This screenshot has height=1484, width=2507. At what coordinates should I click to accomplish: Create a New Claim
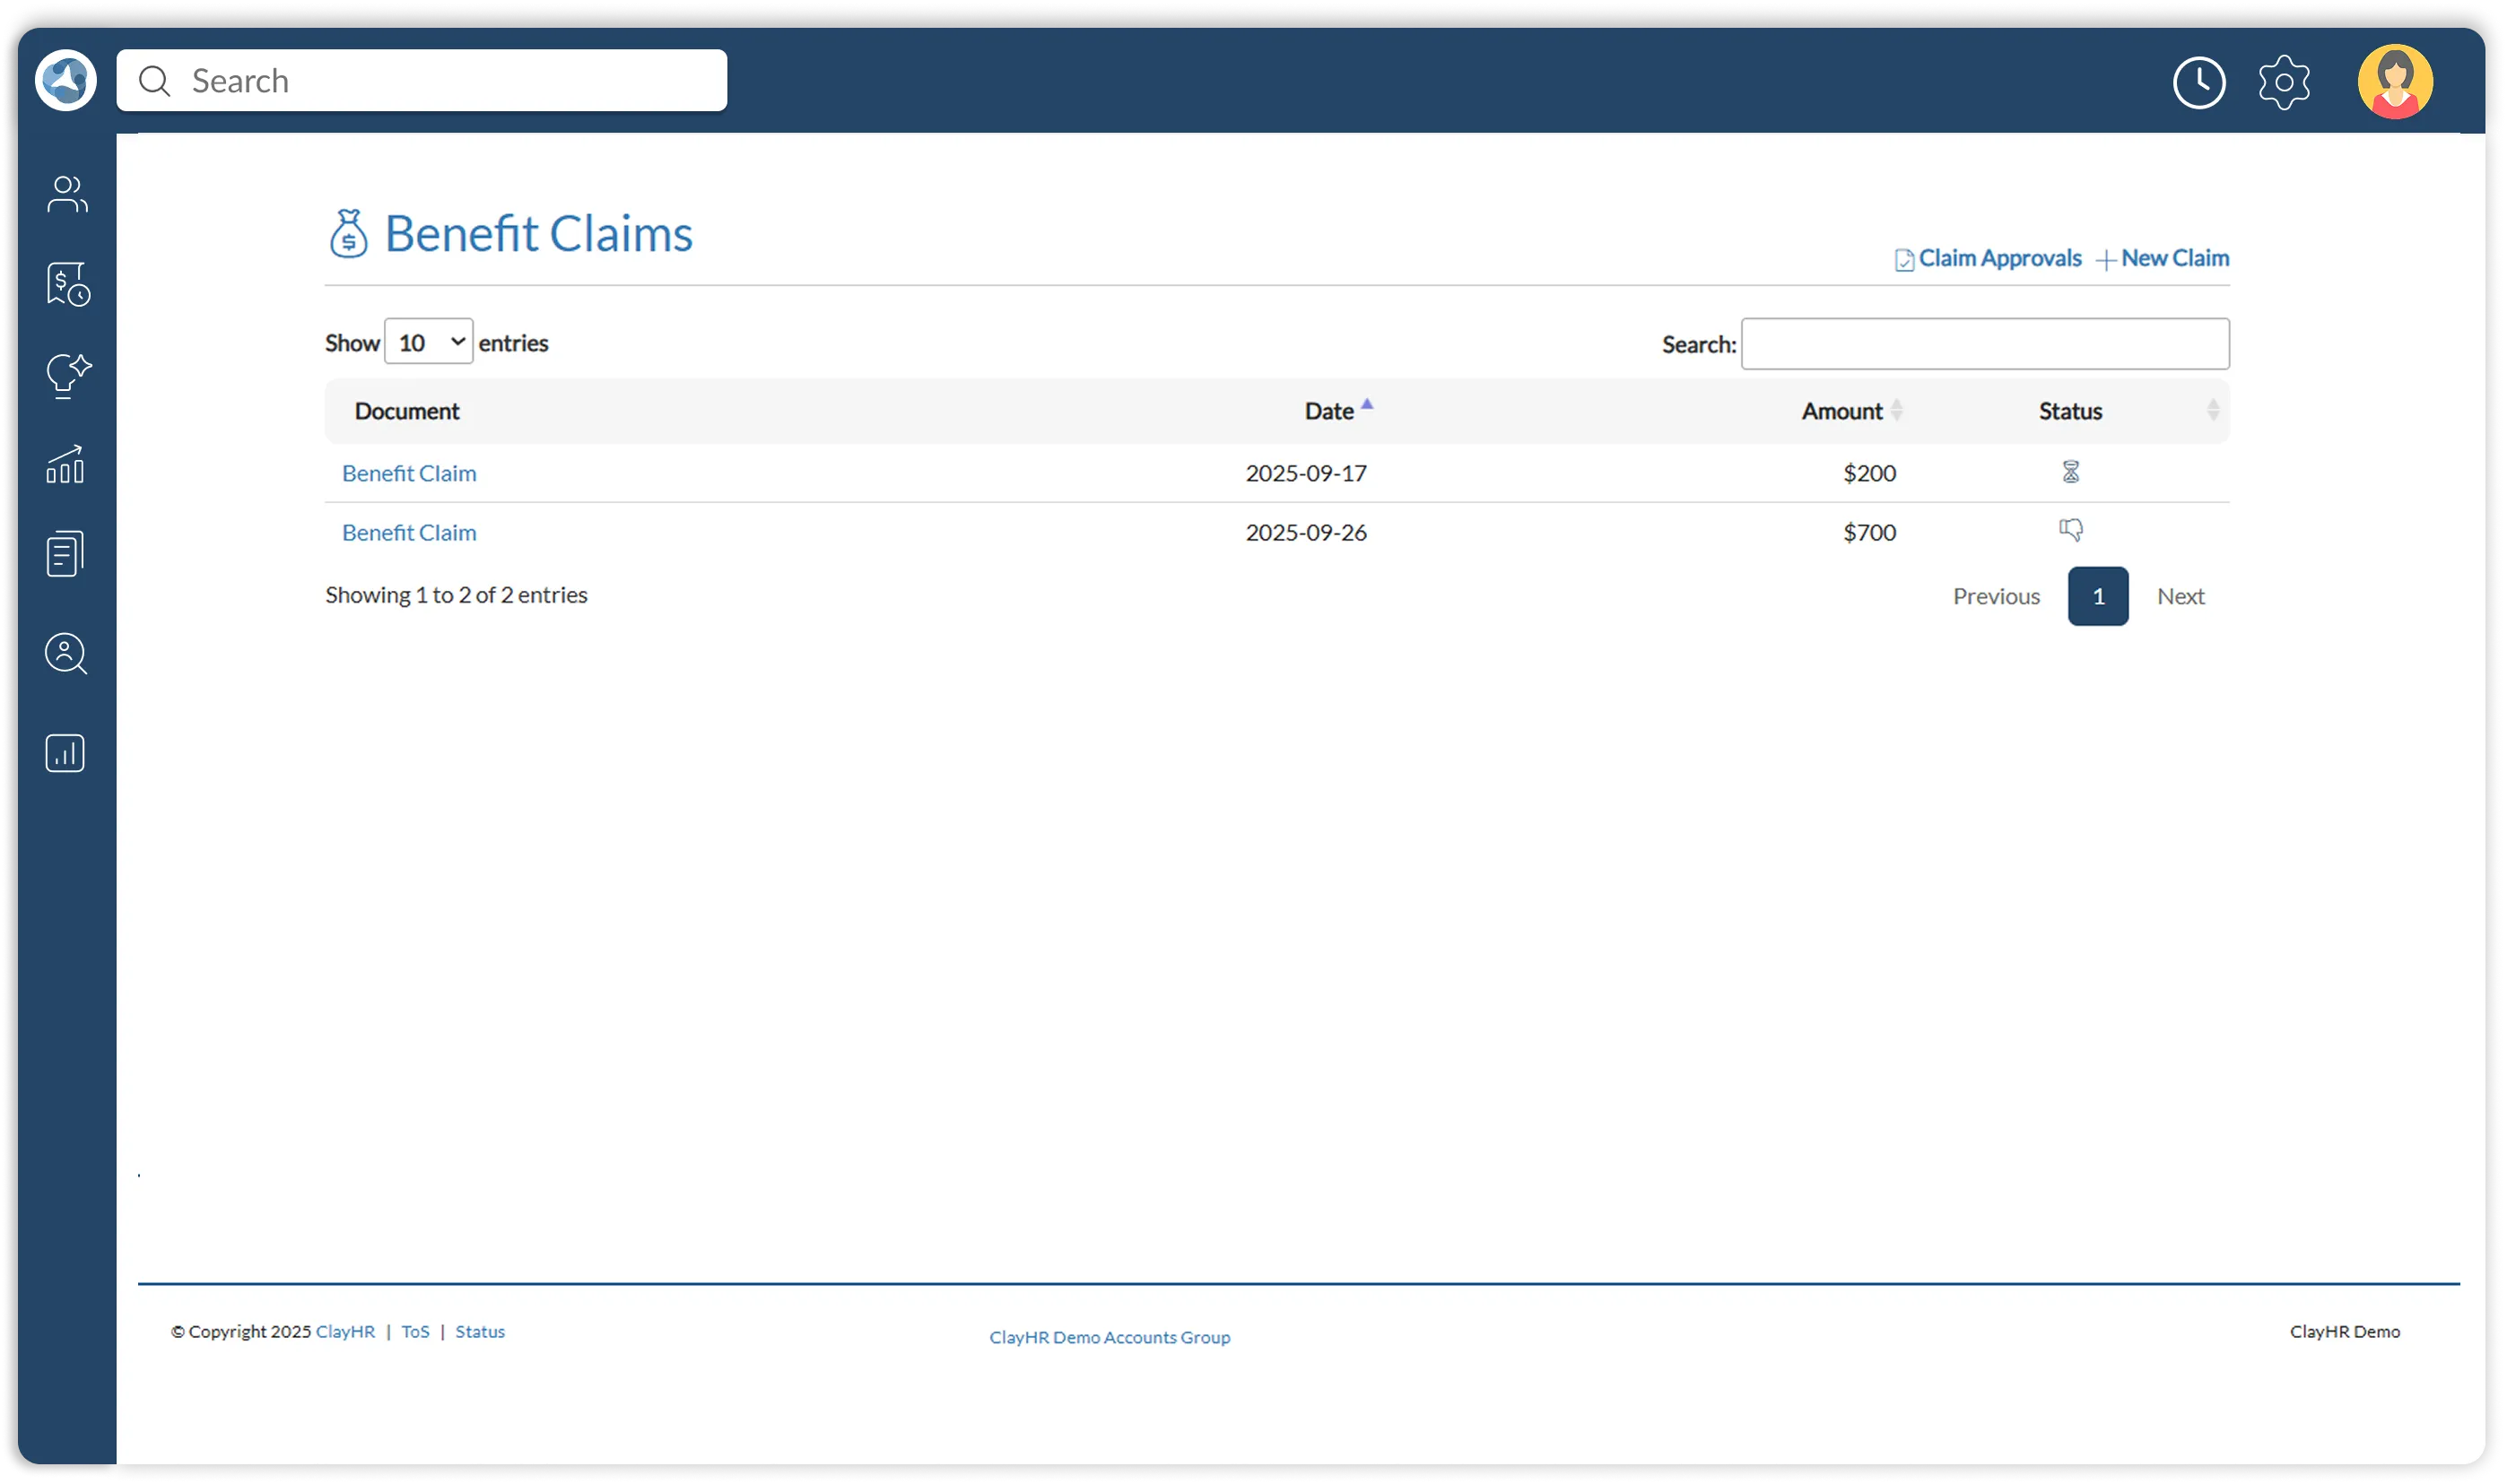tap(2163, 257)
